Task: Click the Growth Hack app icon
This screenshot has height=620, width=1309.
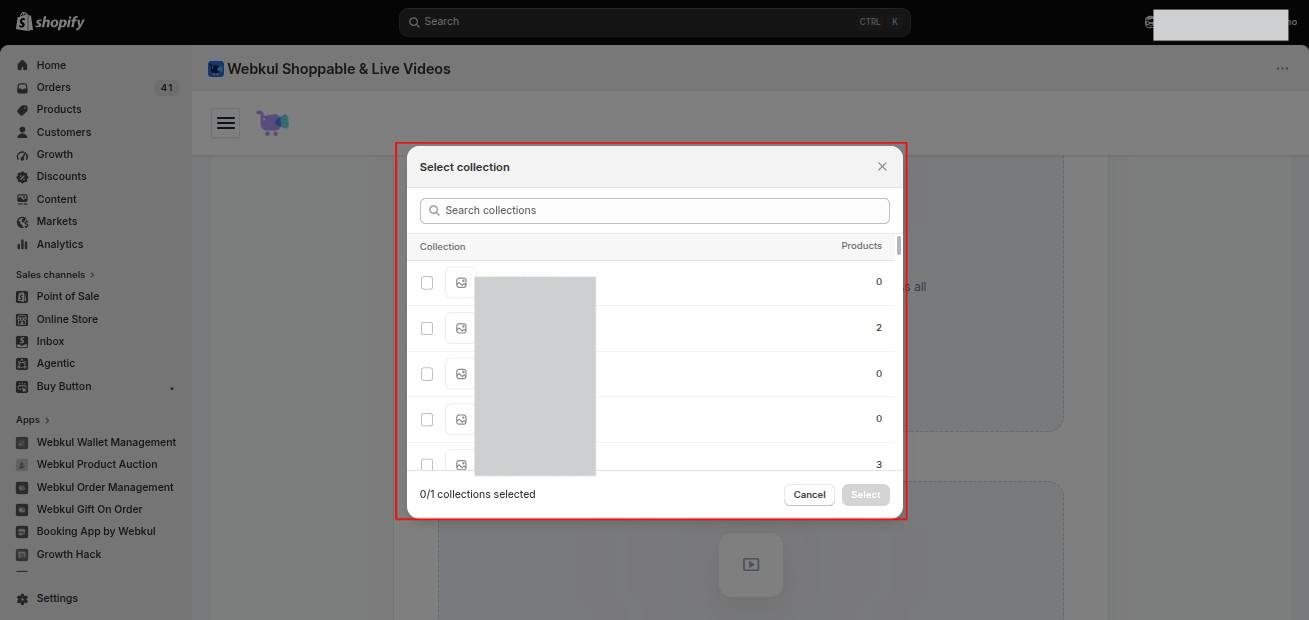Action: click(x=23, y=554)
